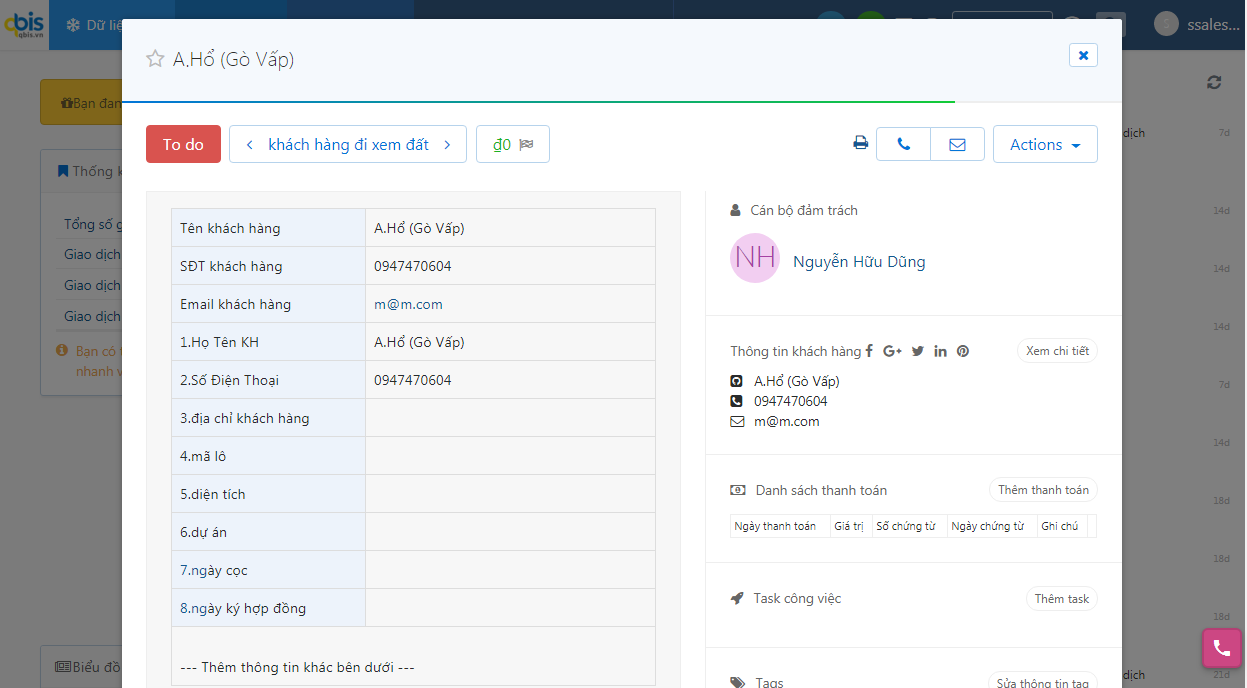The width and height of the screenshot is (1247, 688).
Task: Click the 'Cán bộ đảm trách' label
Action: tap(804, 210)
